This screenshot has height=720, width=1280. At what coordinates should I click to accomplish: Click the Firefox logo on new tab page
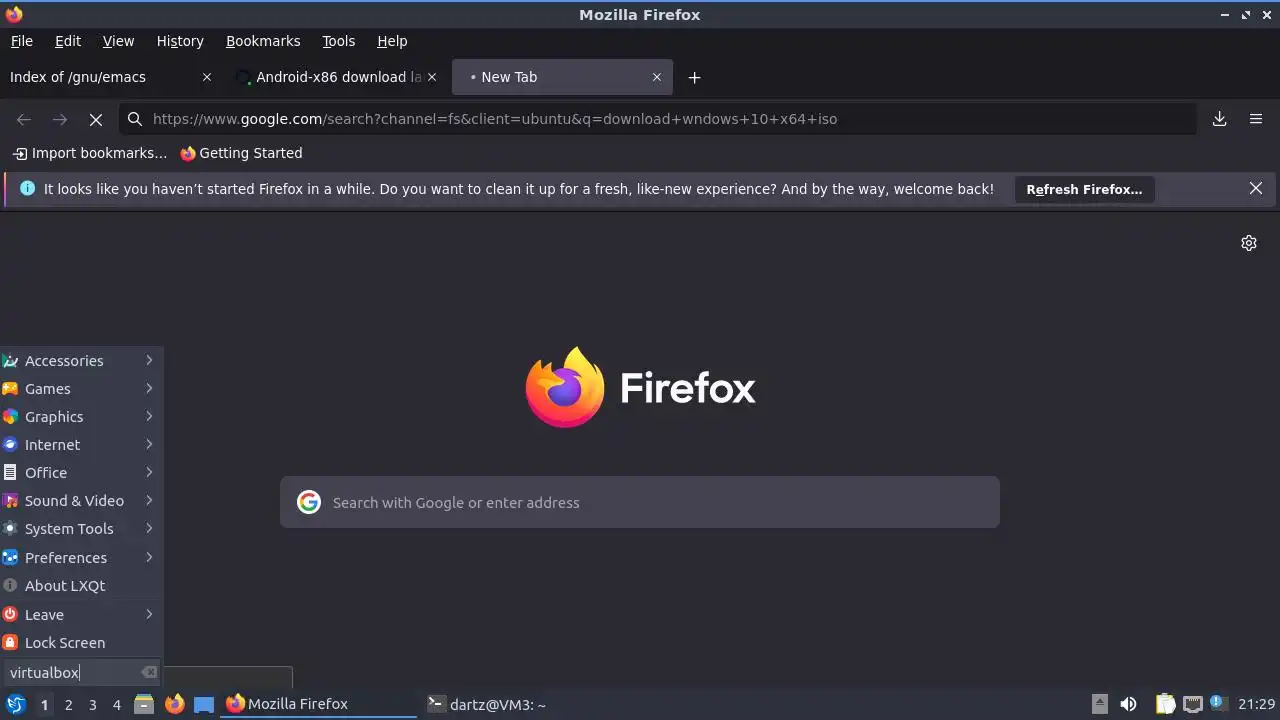point(565,387)
